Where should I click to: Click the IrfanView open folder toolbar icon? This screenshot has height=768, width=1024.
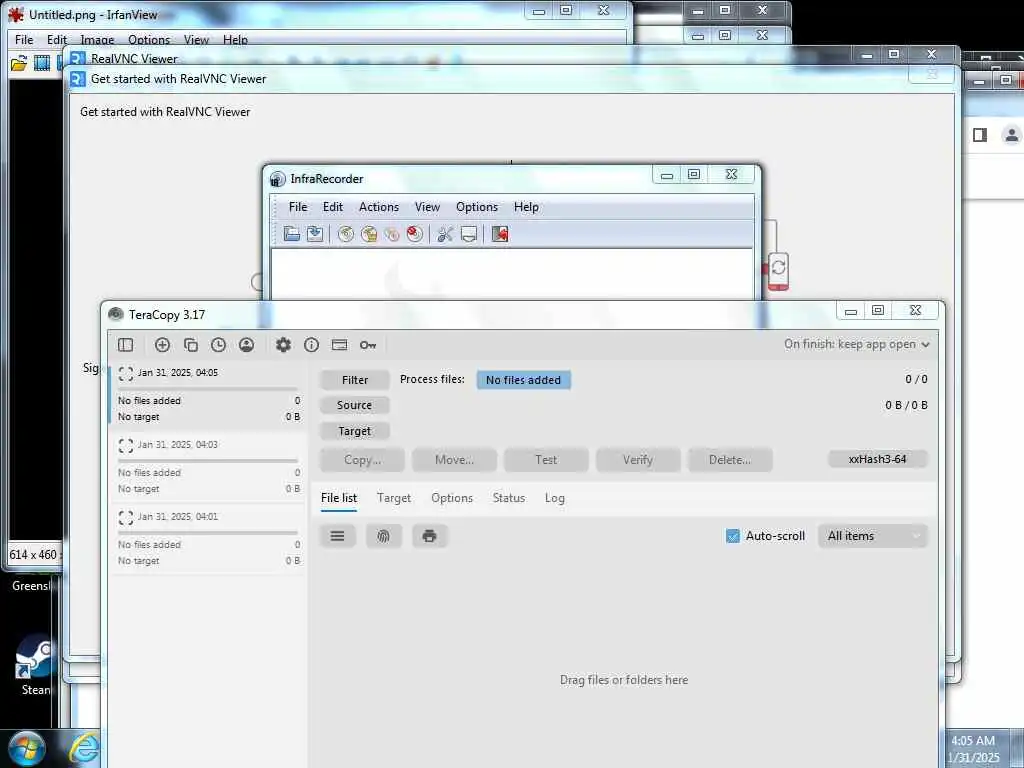pos(19,63)
